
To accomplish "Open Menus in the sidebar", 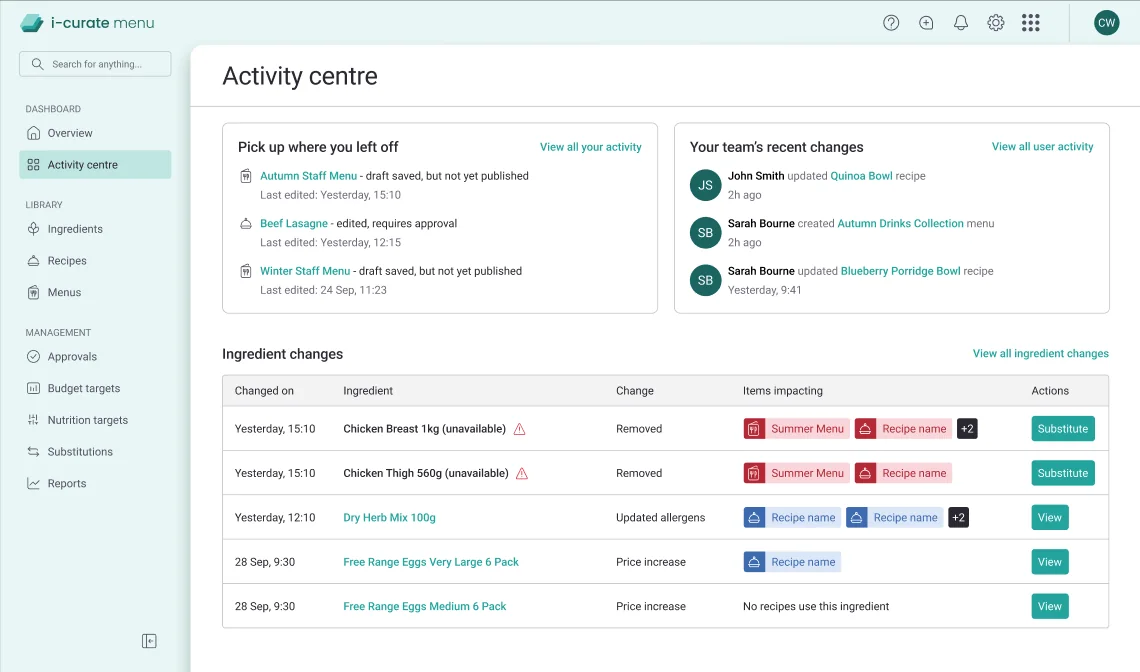I will click(95, 292).
